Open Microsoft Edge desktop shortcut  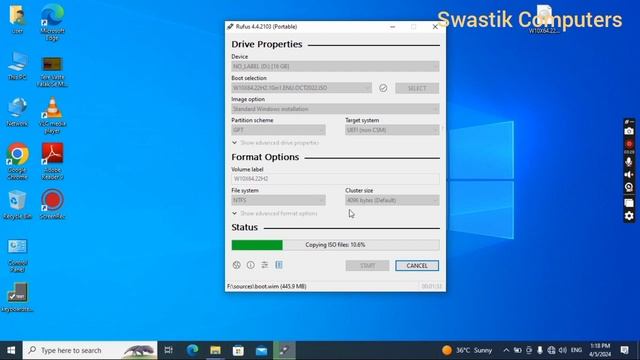pyautogui.click(x=52, y=23)
